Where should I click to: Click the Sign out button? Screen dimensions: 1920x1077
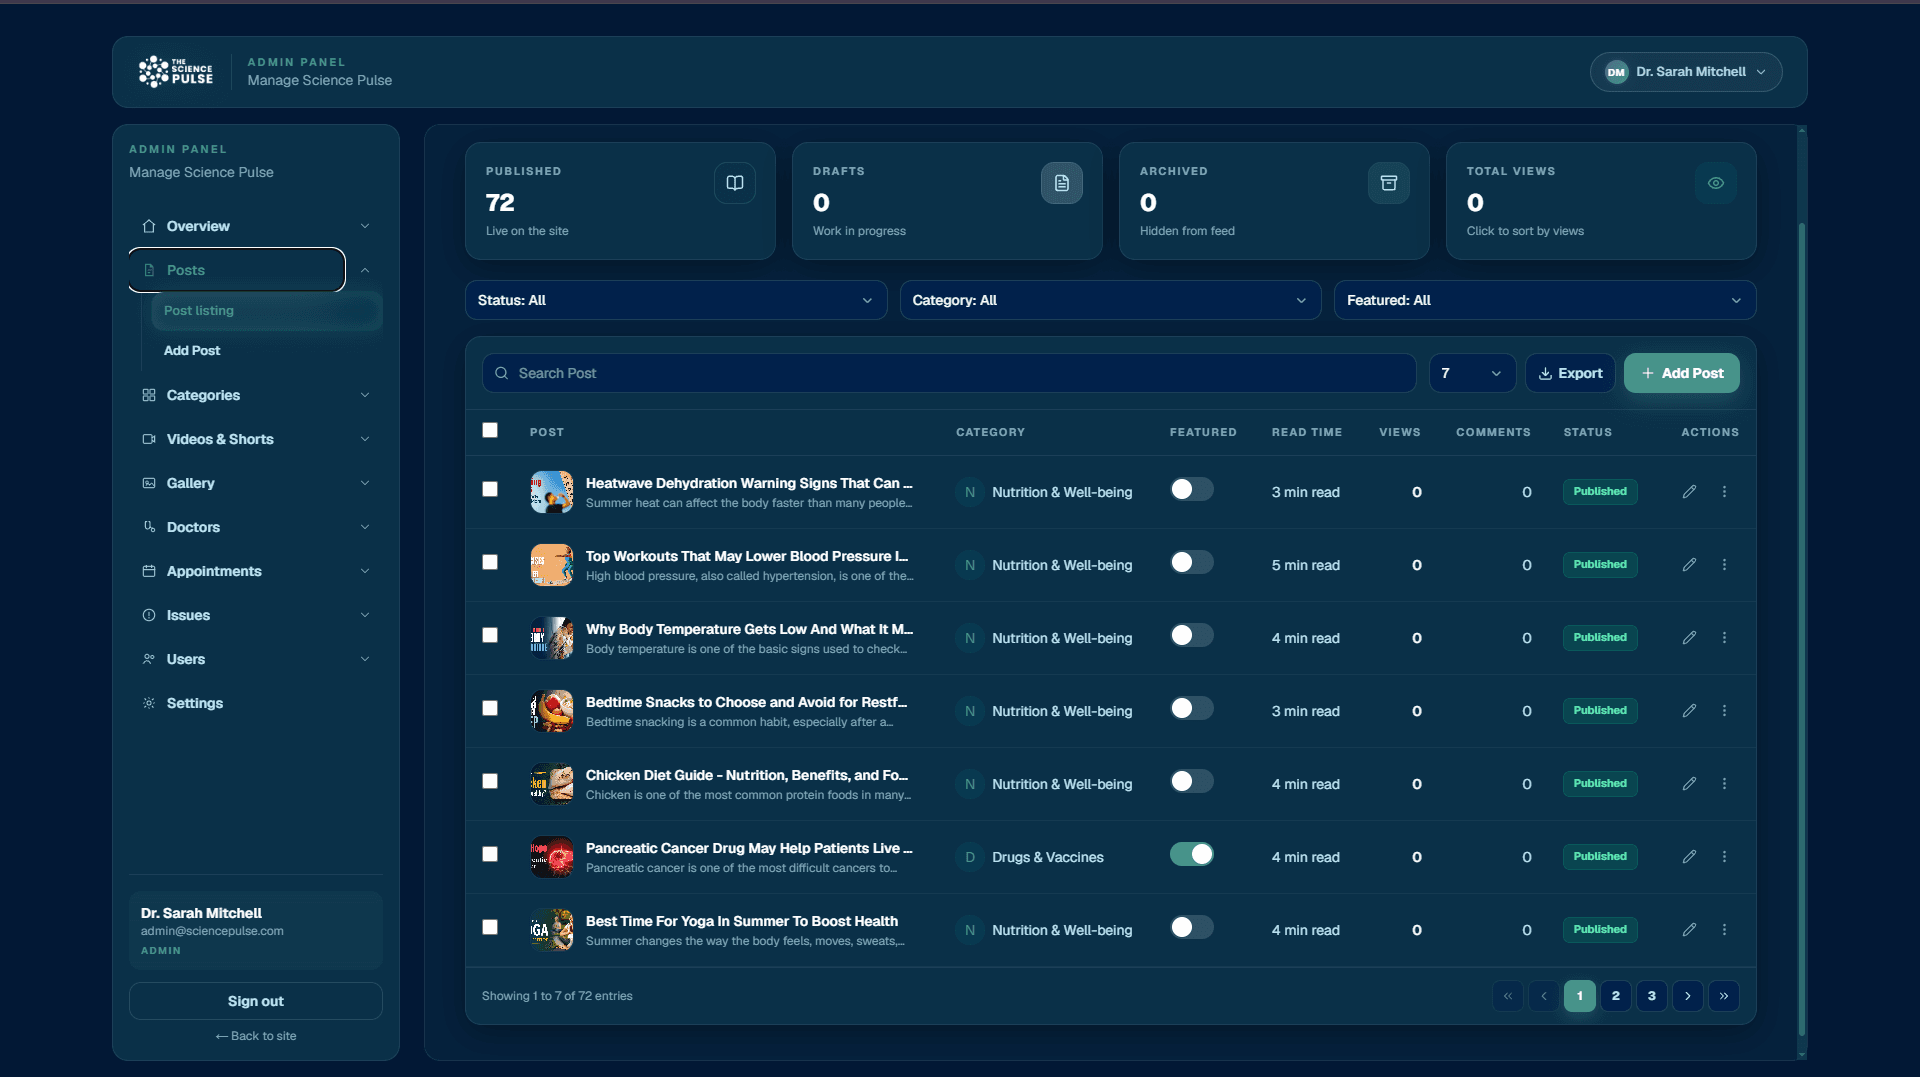tap(255, 1001)
